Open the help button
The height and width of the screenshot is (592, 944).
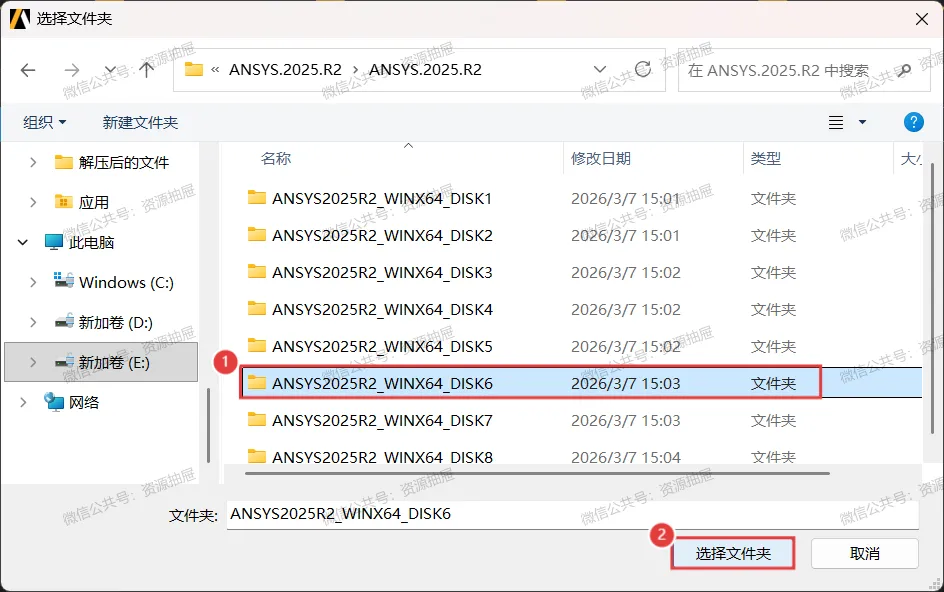tap(913, 122)
